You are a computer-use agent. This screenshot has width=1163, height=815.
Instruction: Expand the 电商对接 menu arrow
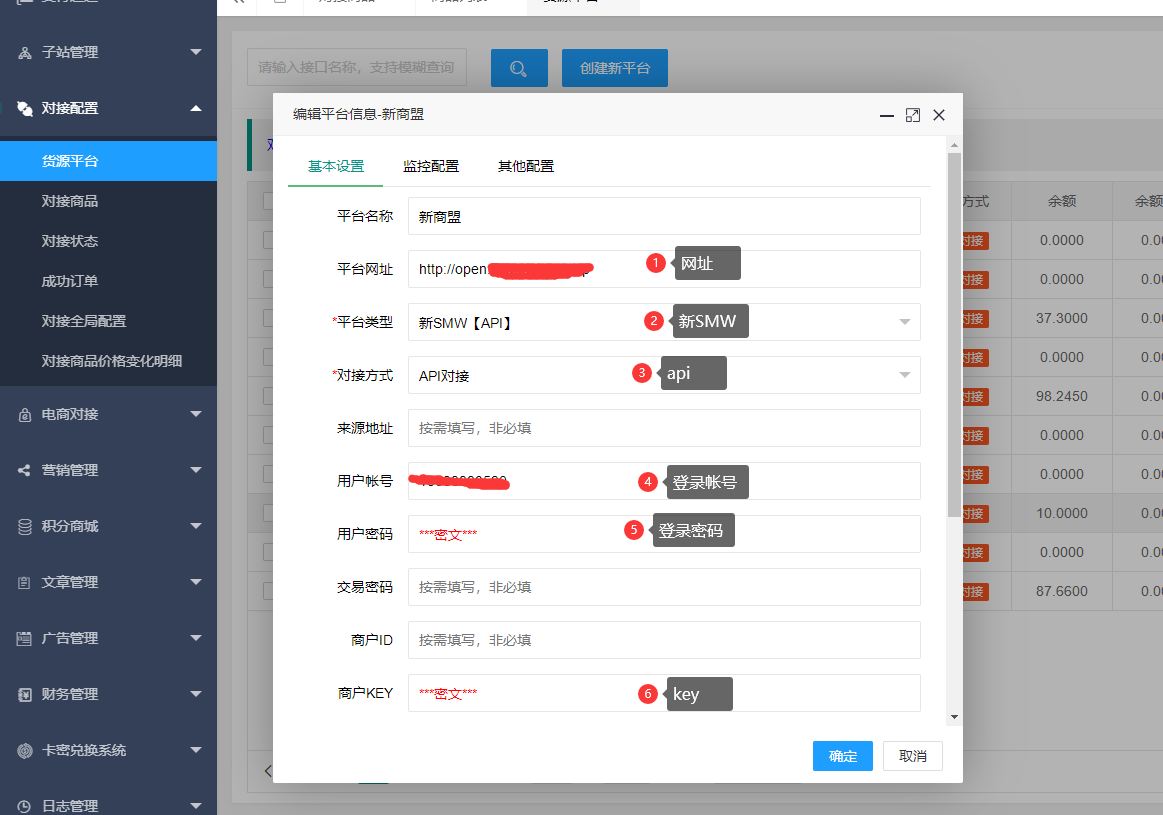tap(196, 414)
